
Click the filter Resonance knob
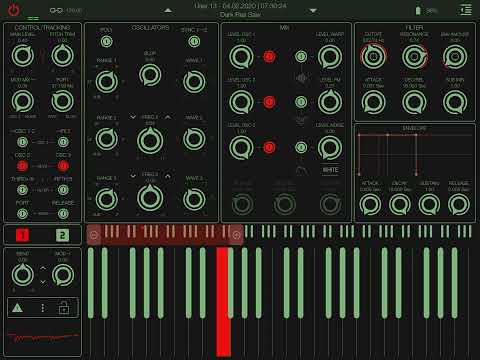pos(414,56)
